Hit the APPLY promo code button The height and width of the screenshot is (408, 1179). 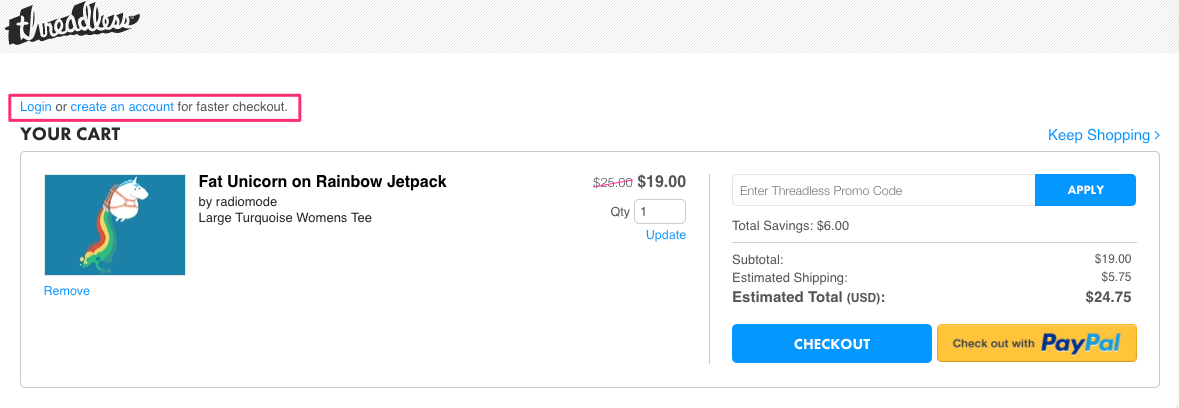pyautogui.click(x=1085, y=190)
